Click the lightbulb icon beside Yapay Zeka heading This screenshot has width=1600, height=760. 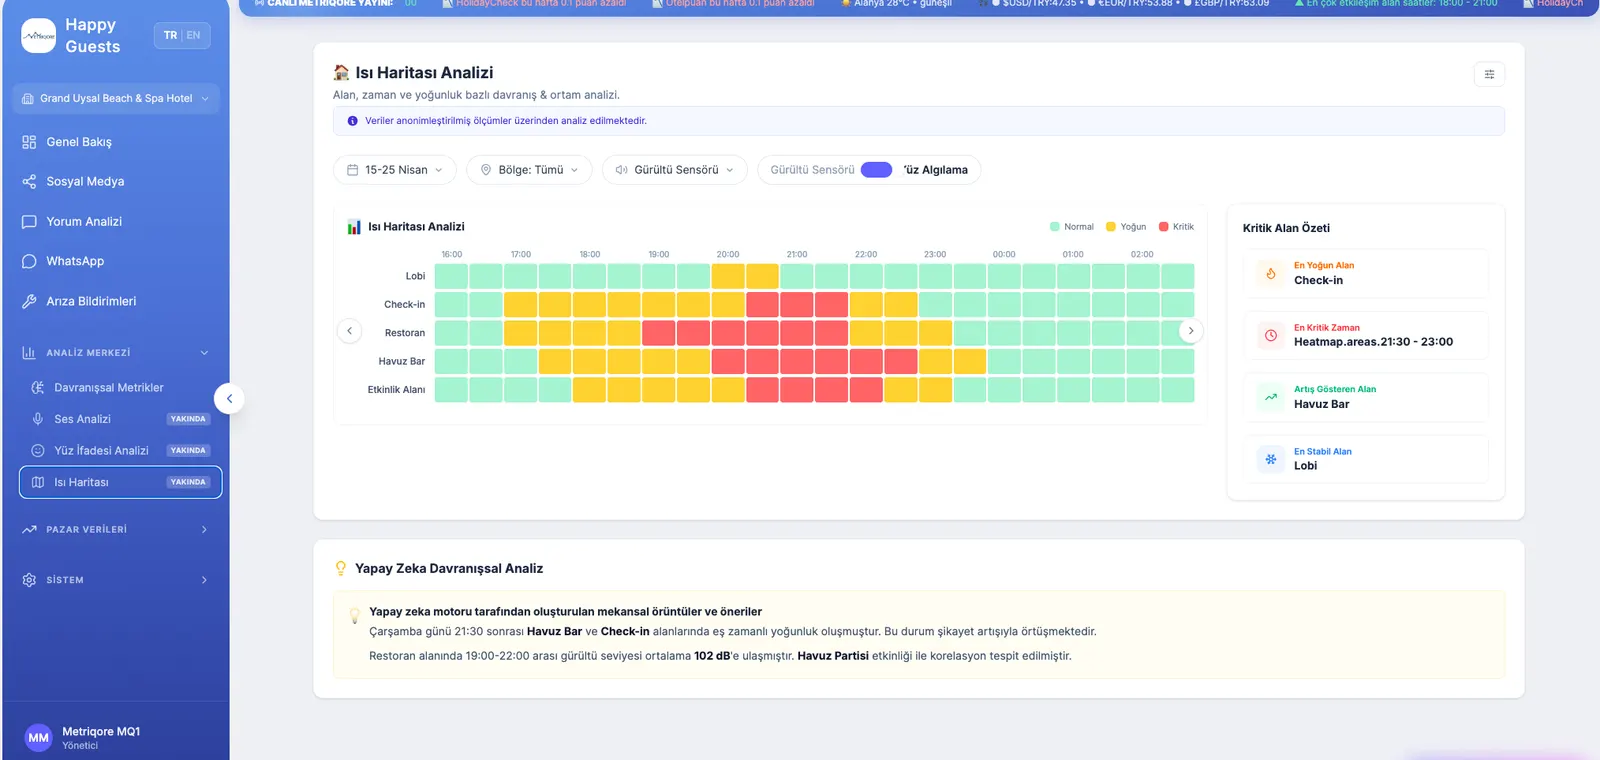(341, 568)
